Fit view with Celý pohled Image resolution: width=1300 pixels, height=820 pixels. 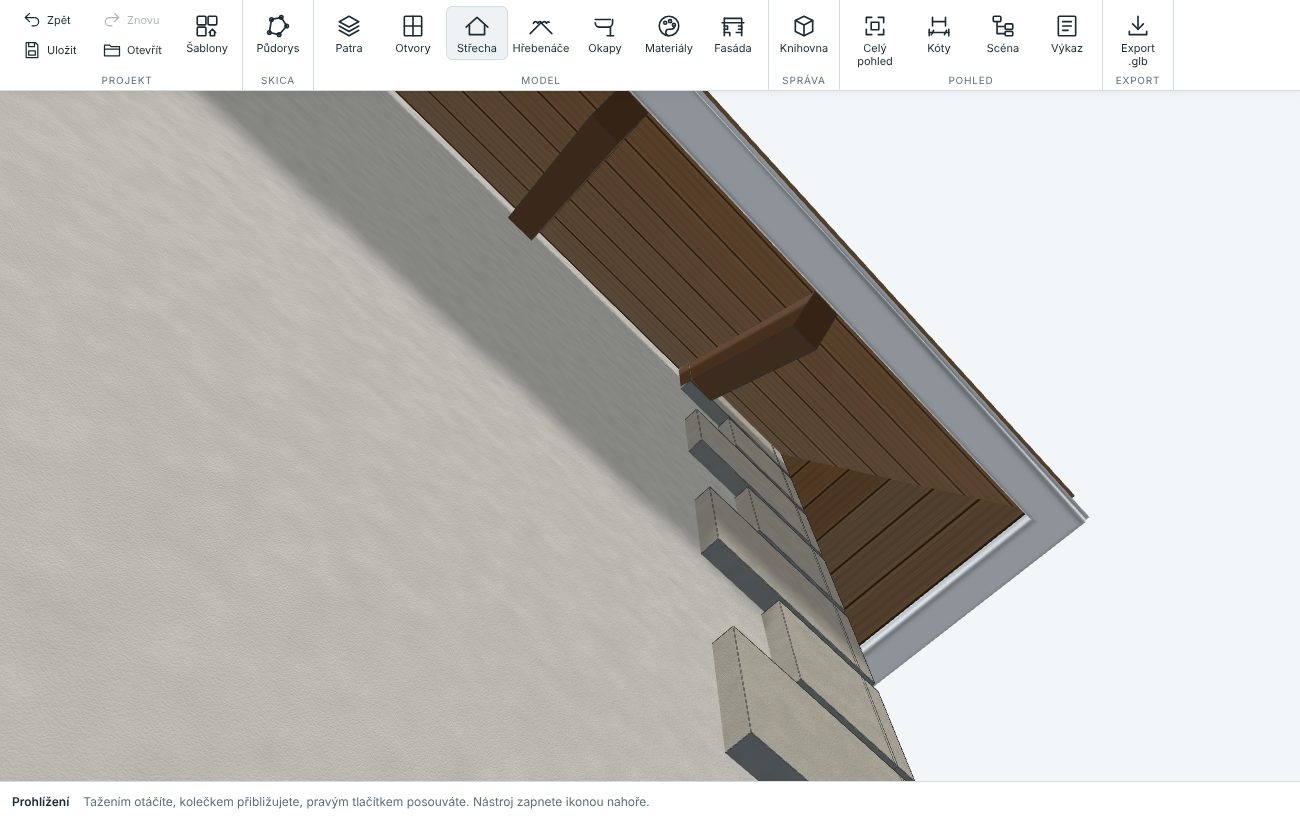tap(875, 40)
